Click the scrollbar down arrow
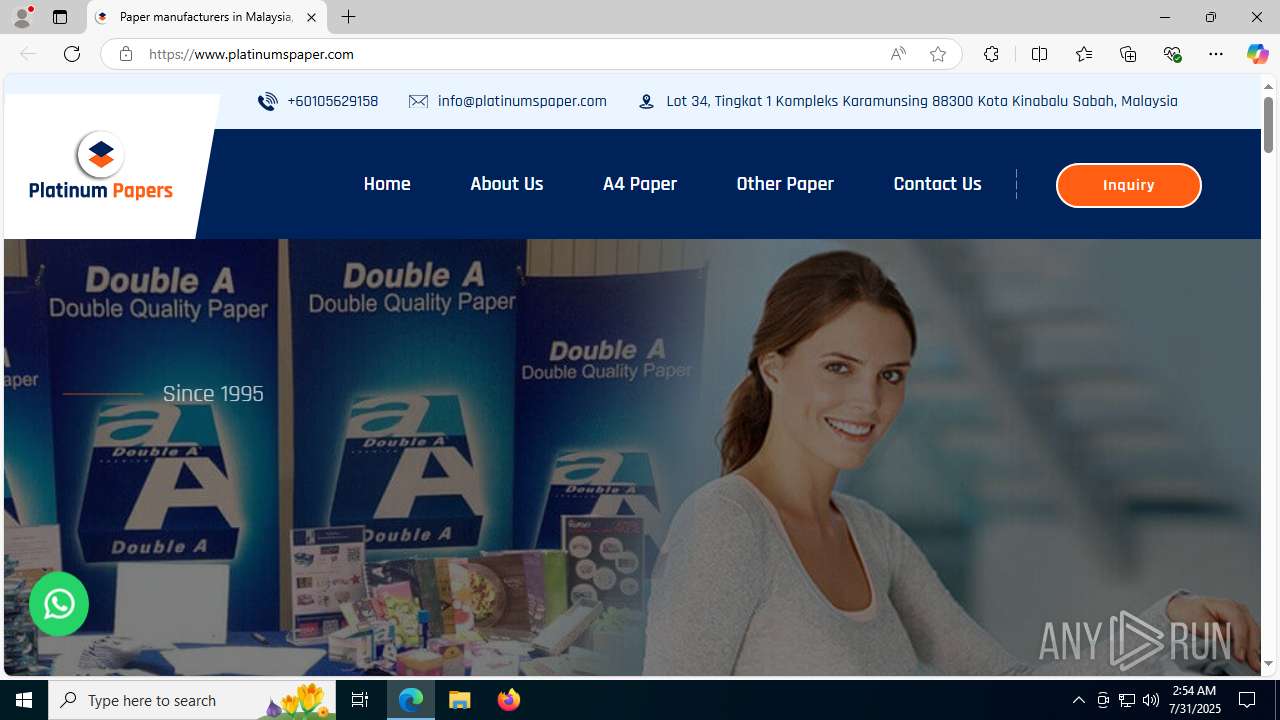The image size is (1280, 720). coord(1268,664)
